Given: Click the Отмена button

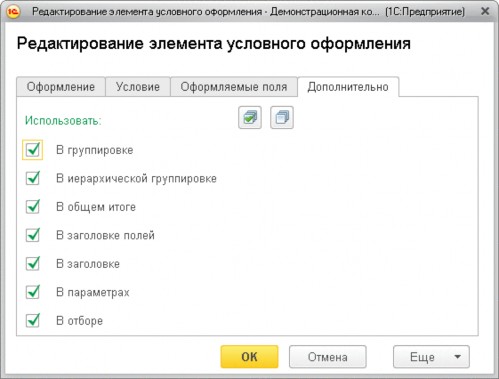Looking at the screenshot, I should tap(328, 357).
